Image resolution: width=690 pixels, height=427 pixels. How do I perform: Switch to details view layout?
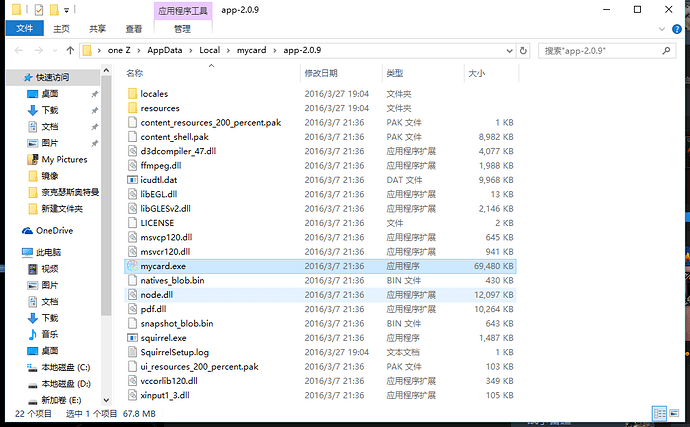660,413
